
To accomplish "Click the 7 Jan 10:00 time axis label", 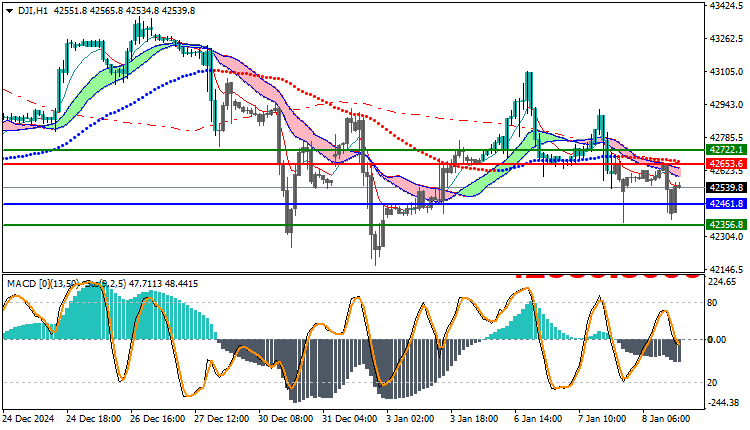I will [x=602, y=419].
